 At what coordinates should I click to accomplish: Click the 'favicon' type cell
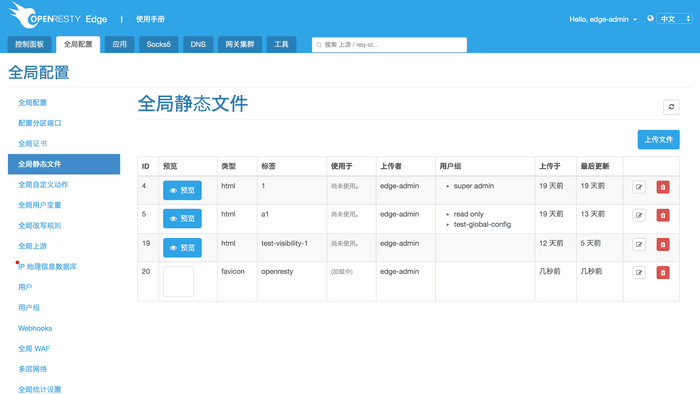[233, 272]
